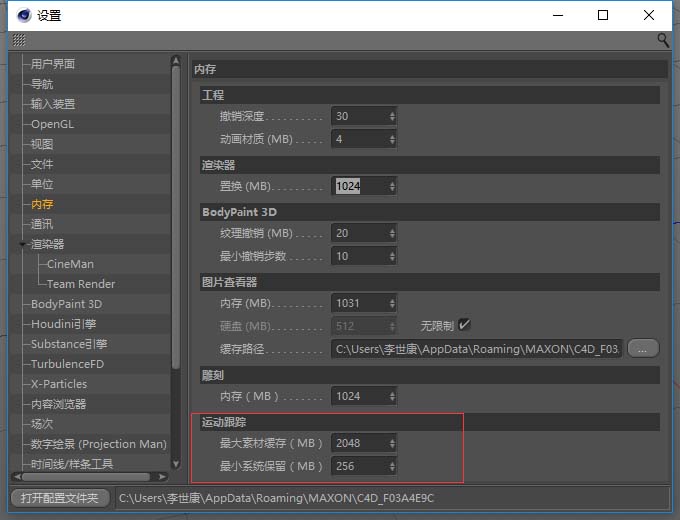Click the 缓存路径 path field
The image size is (680, 520).
(477, 349)
